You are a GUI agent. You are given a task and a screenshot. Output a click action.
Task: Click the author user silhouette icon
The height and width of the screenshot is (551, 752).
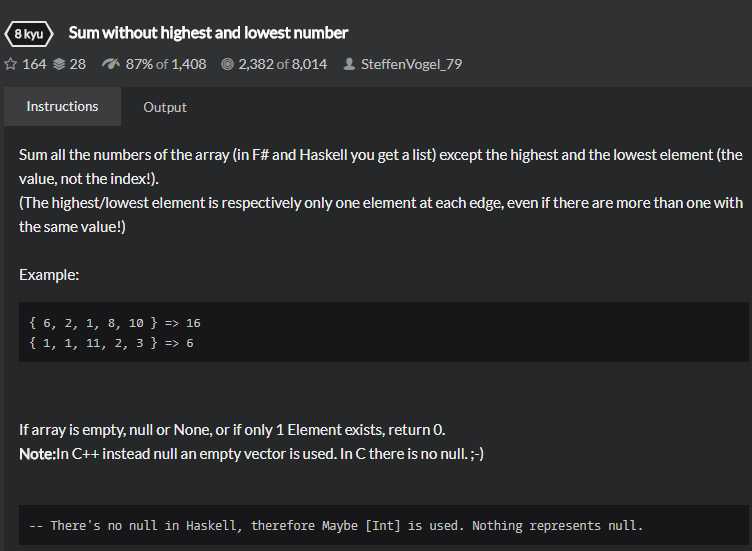pyautogui.click(x=348, y=64)
